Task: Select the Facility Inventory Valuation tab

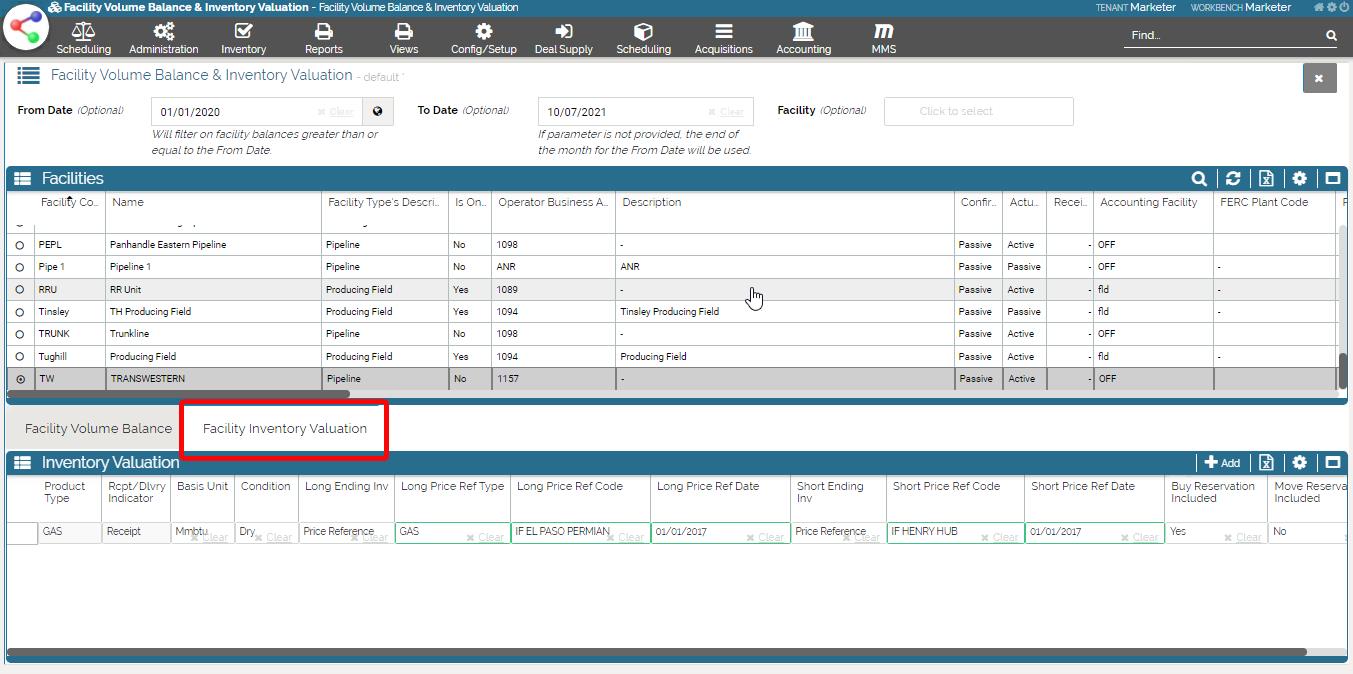Action: click(x=284, y=428)
